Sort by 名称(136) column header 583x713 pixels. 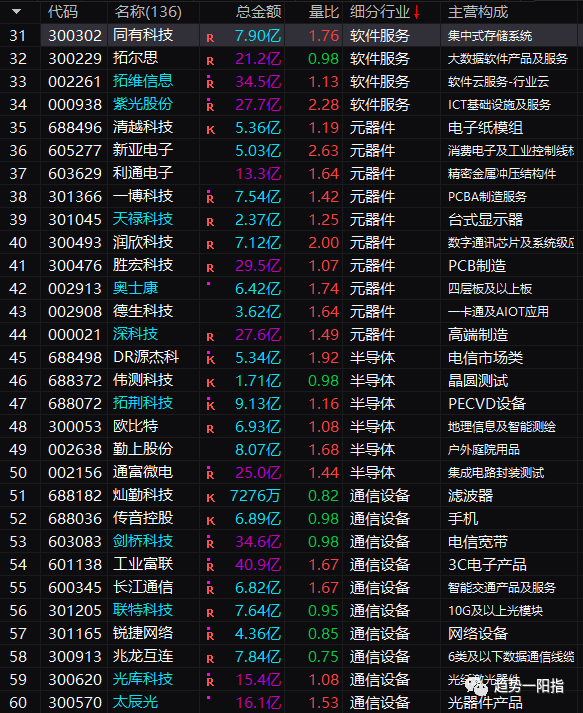point(148,12)
